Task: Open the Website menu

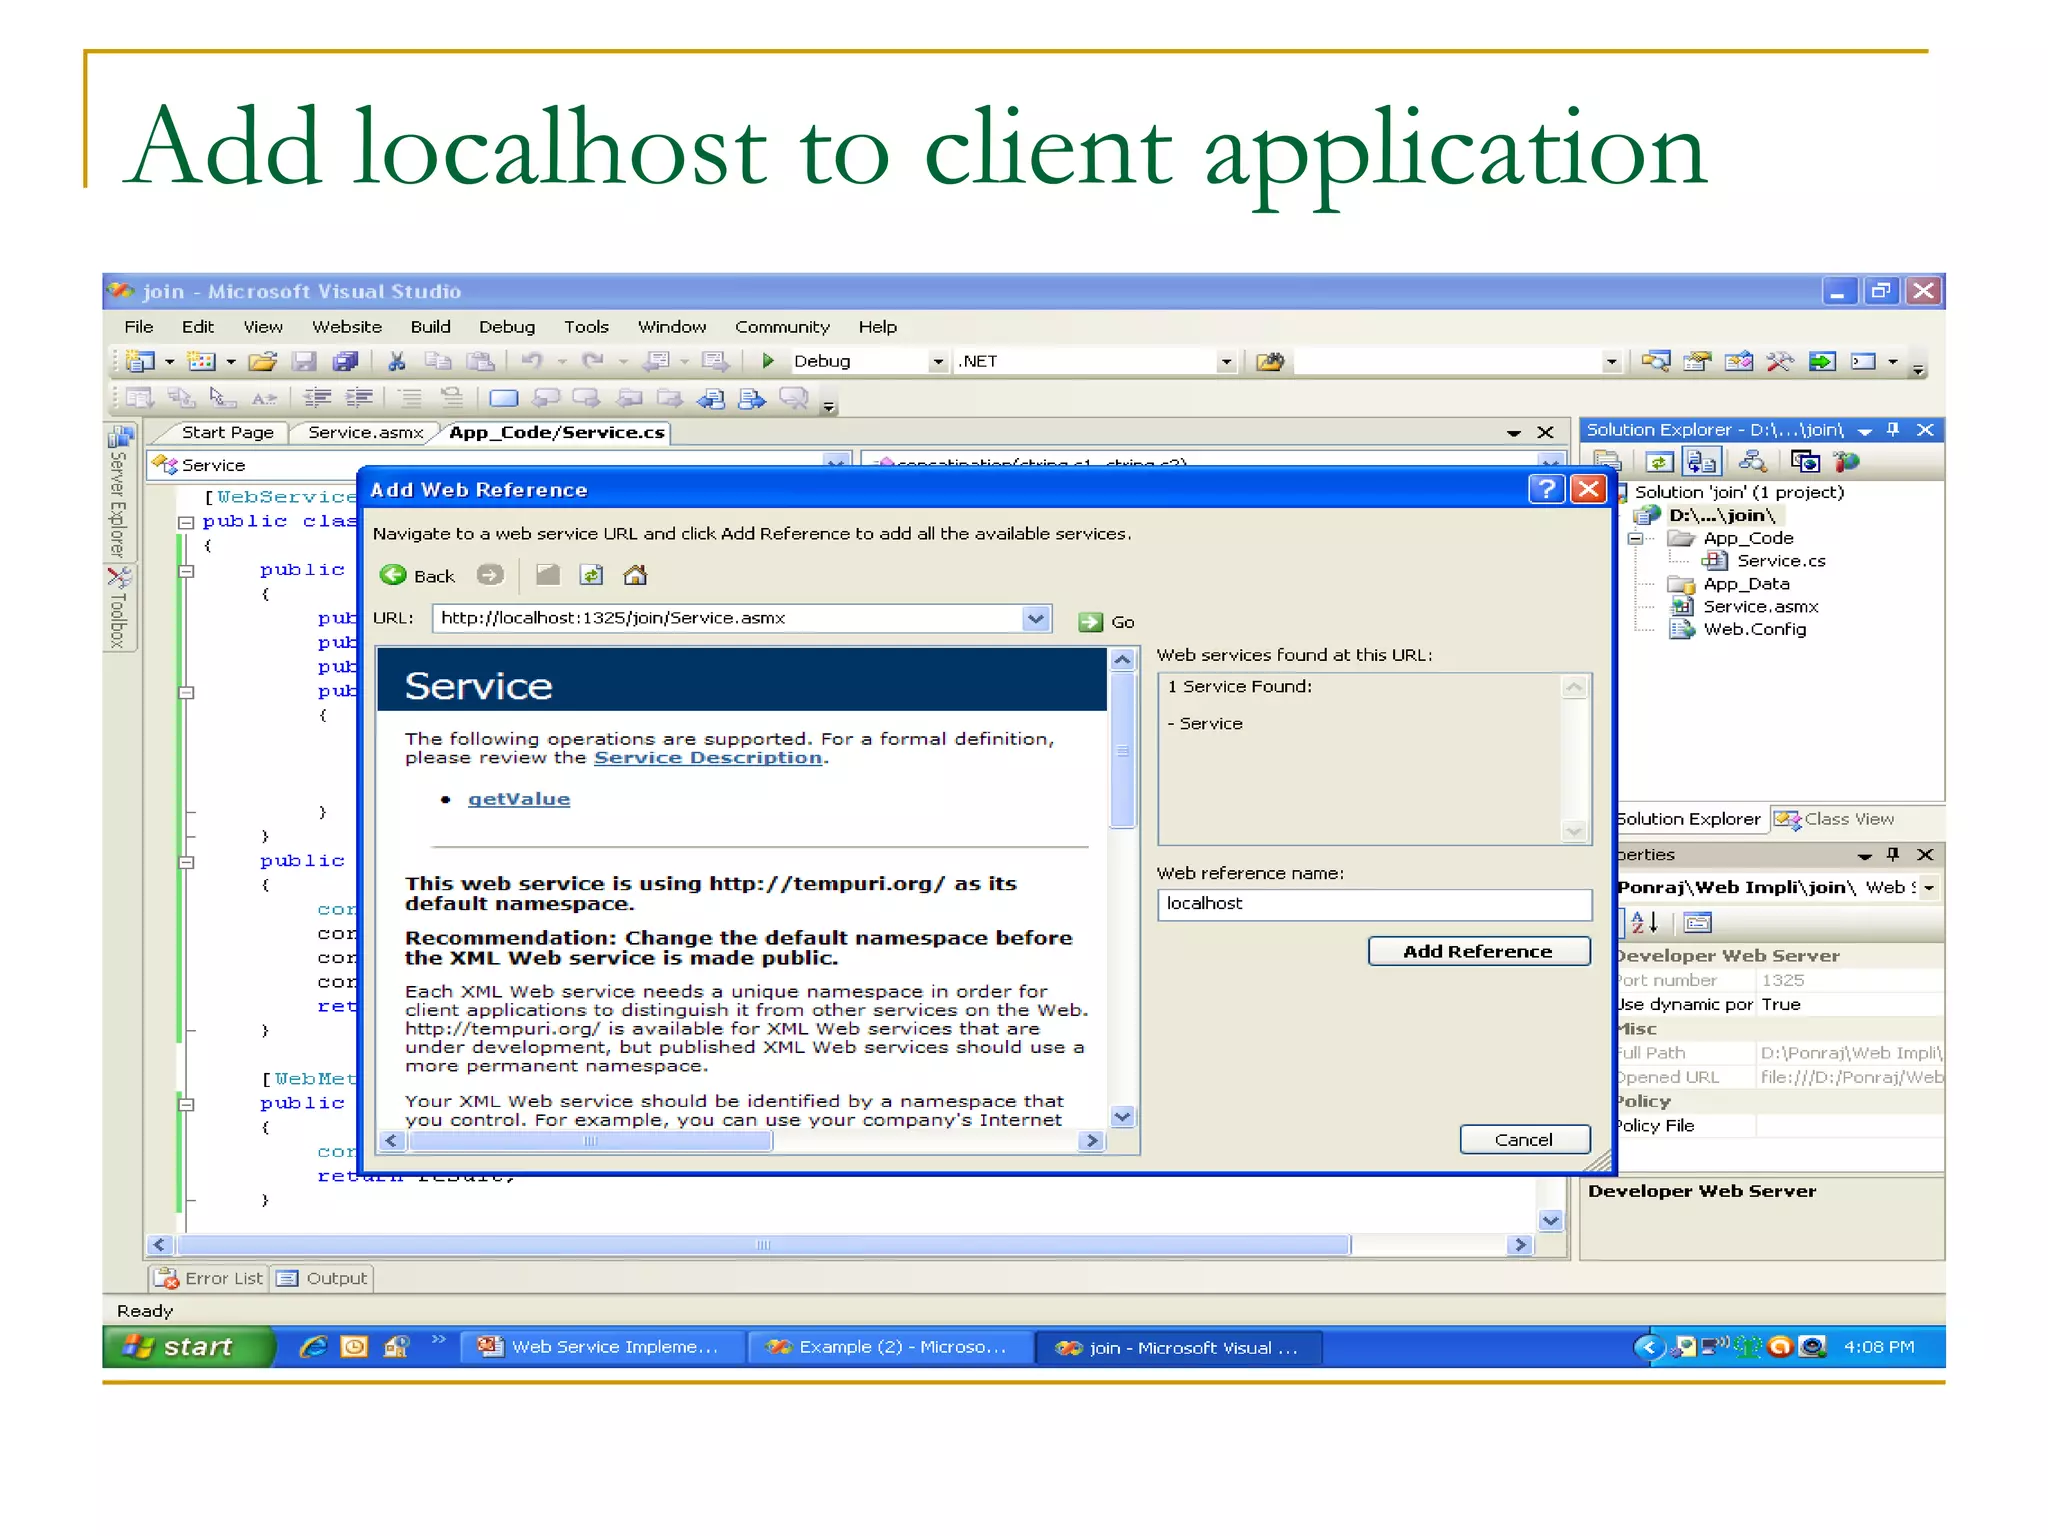Action: (347, 327)
